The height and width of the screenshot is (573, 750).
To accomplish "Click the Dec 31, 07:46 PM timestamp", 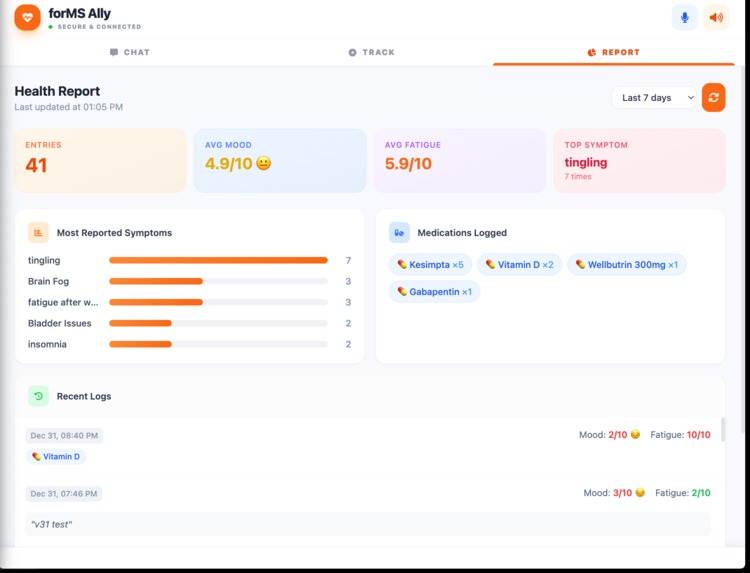I will tap(64, 494).
